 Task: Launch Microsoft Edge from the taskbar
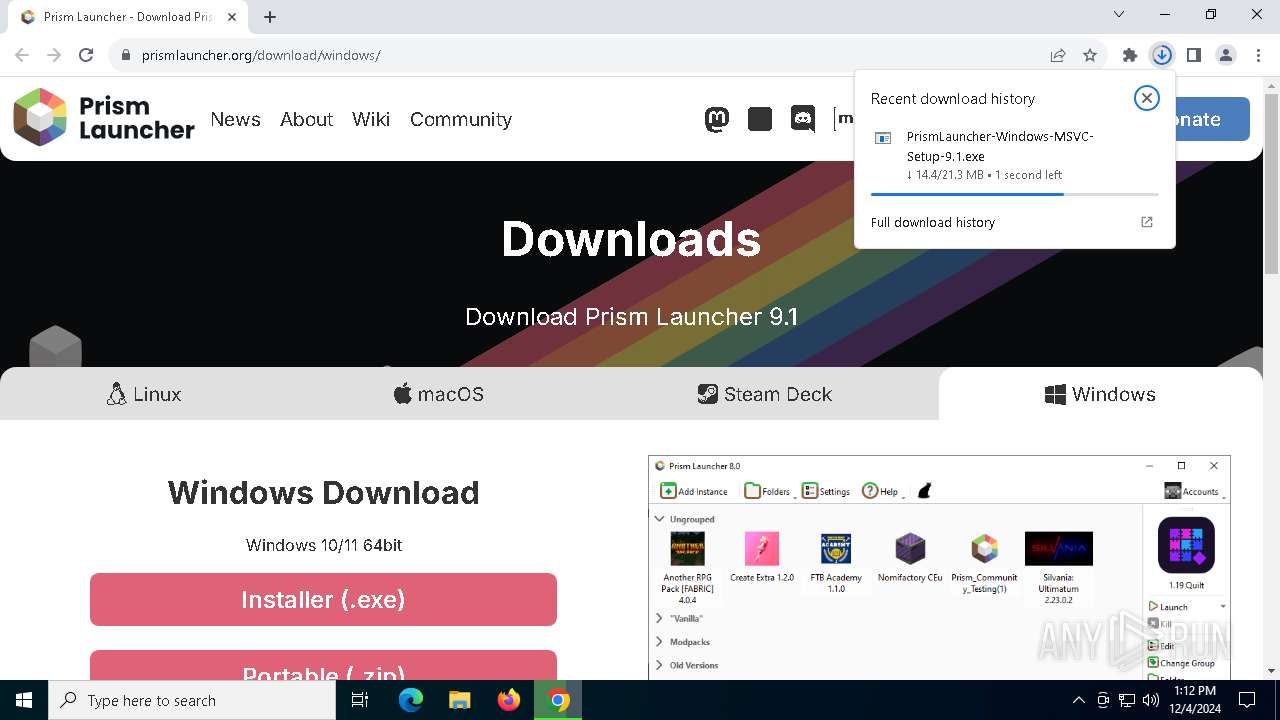click(x=411, y=700)
